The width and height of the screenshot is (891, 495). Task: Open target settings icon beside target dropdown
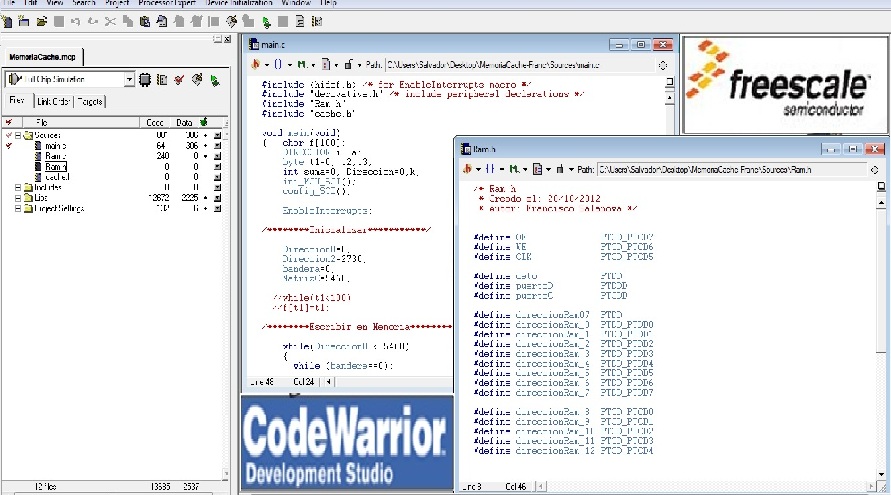tap(145, 79)
